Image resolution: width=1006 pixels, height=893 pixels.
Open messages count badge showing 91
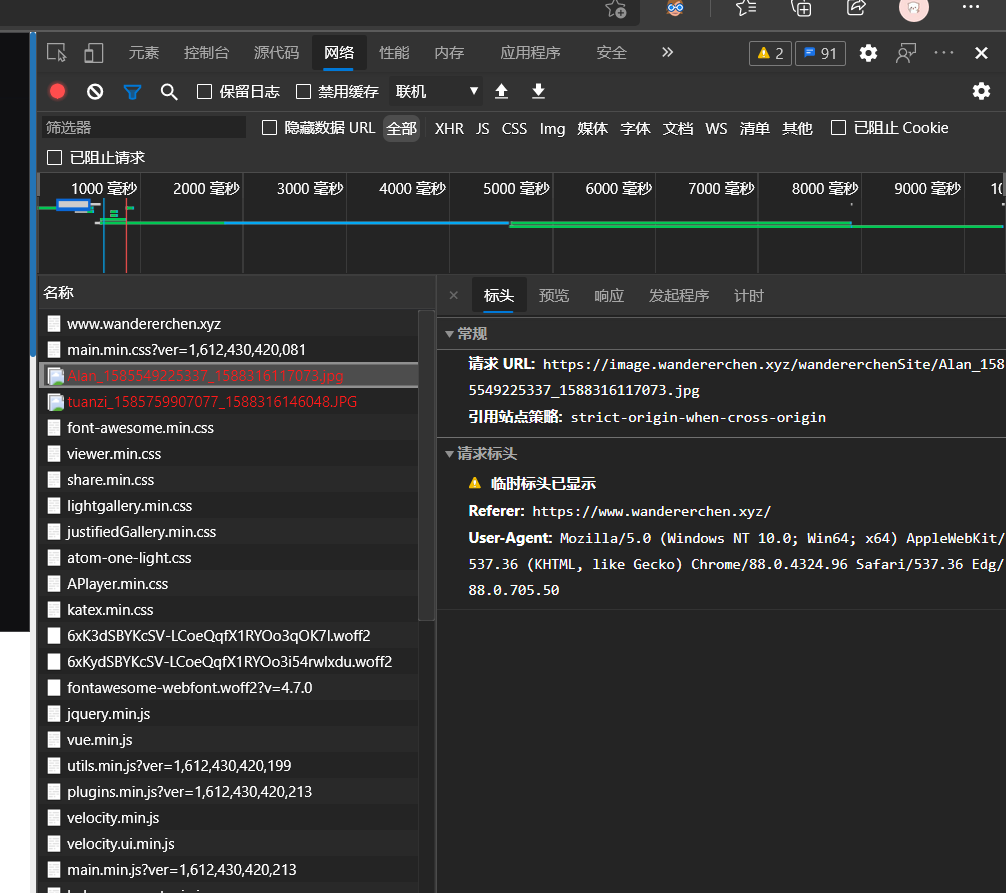coord(821,53)
